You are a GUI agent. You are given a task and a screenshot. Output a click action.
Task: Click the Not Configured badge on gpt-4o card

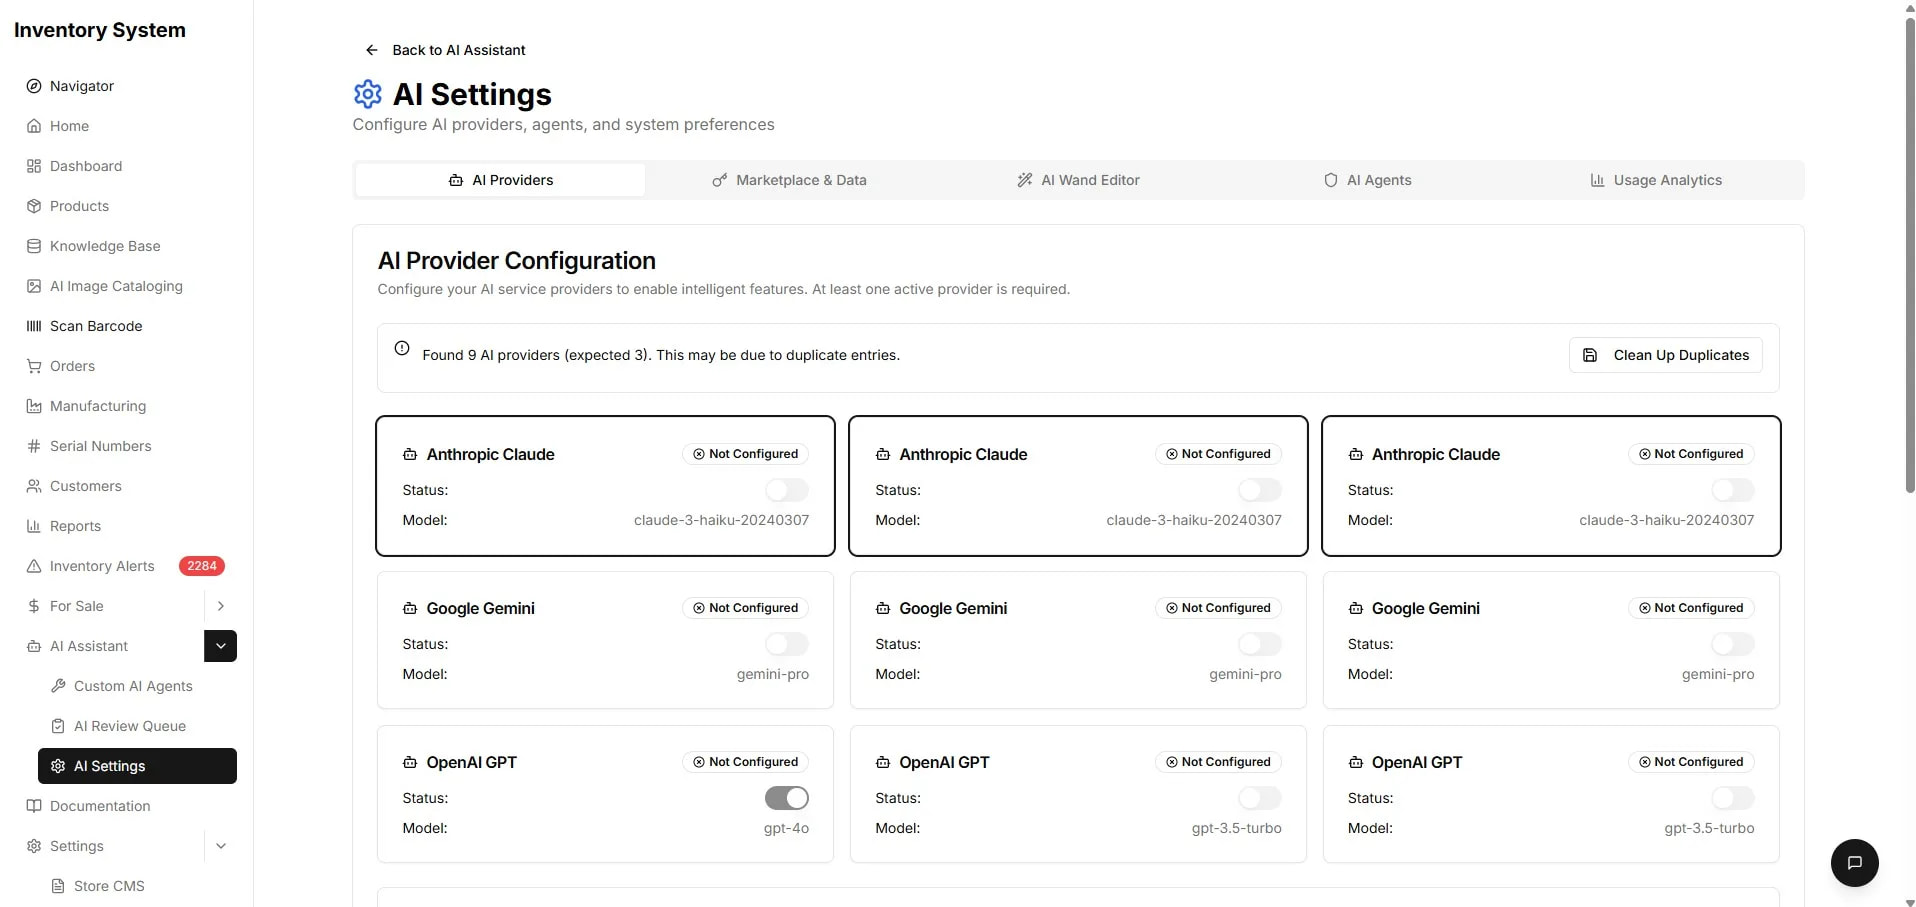[x=745, y=762]
